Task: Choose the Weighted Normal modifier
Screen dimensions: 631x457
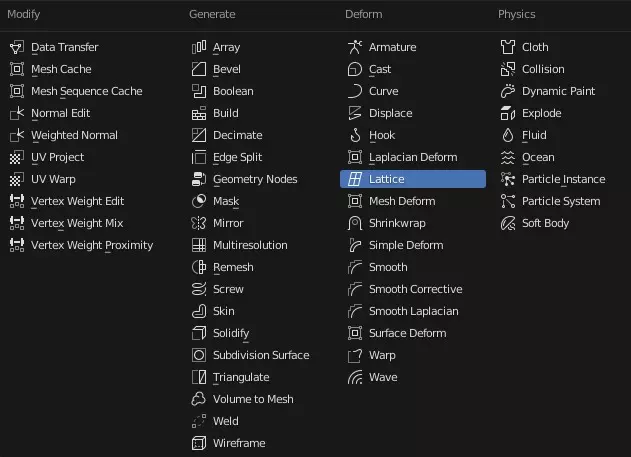Action: point(64,135)
